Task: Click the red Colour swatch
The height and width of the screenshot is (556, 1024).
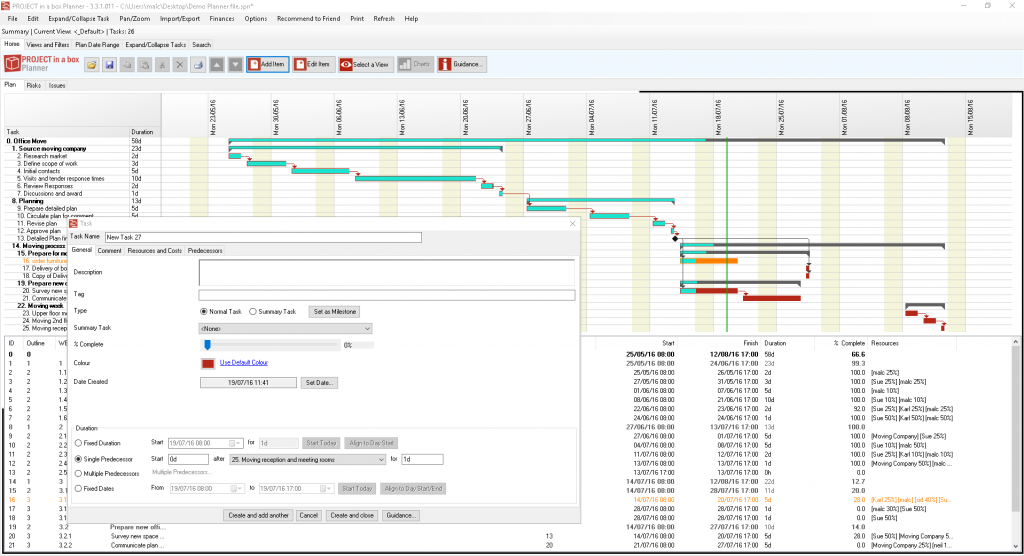Action: coord(208,363)
